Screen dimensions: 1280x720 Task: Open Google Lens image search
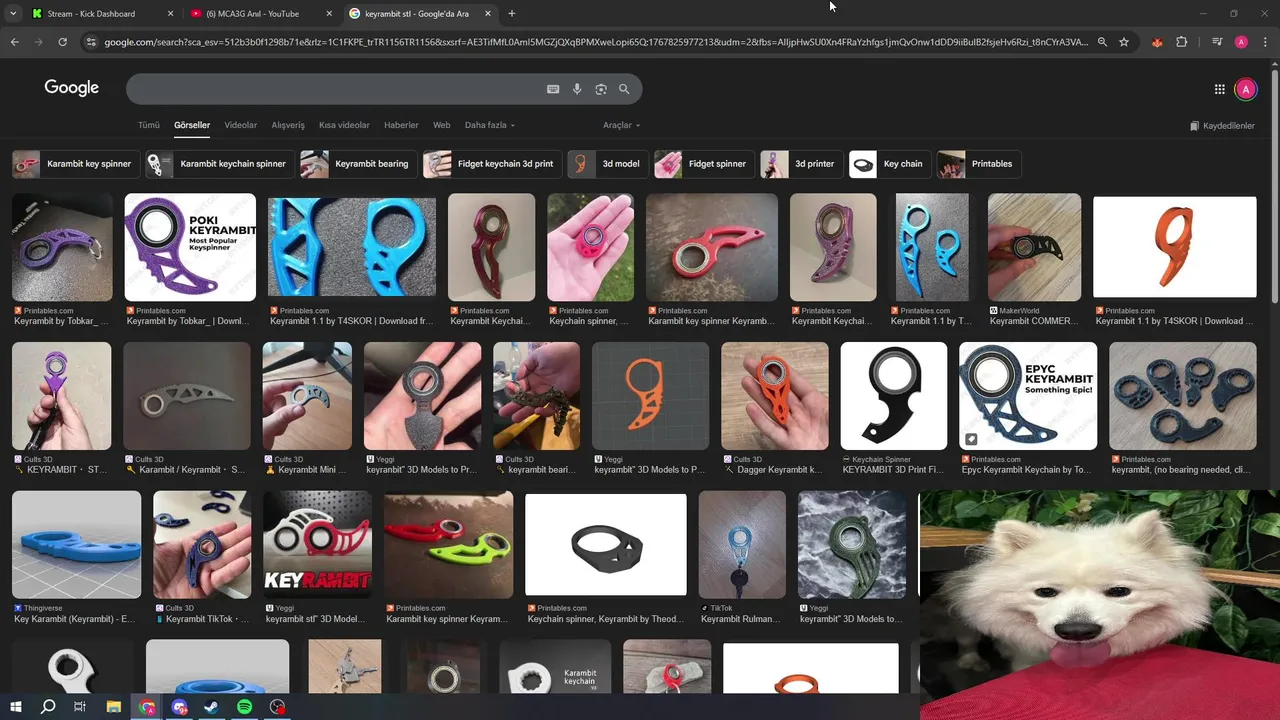(601, 89)
